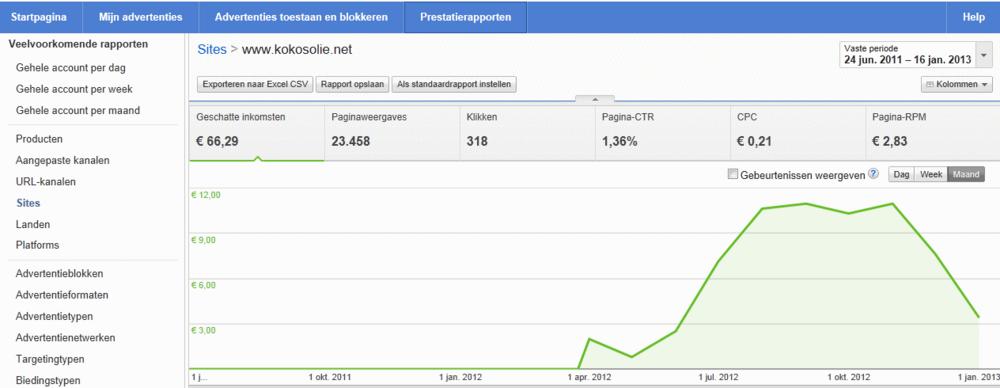Select the Pagina-RPM metric tile

pos(931,133)
